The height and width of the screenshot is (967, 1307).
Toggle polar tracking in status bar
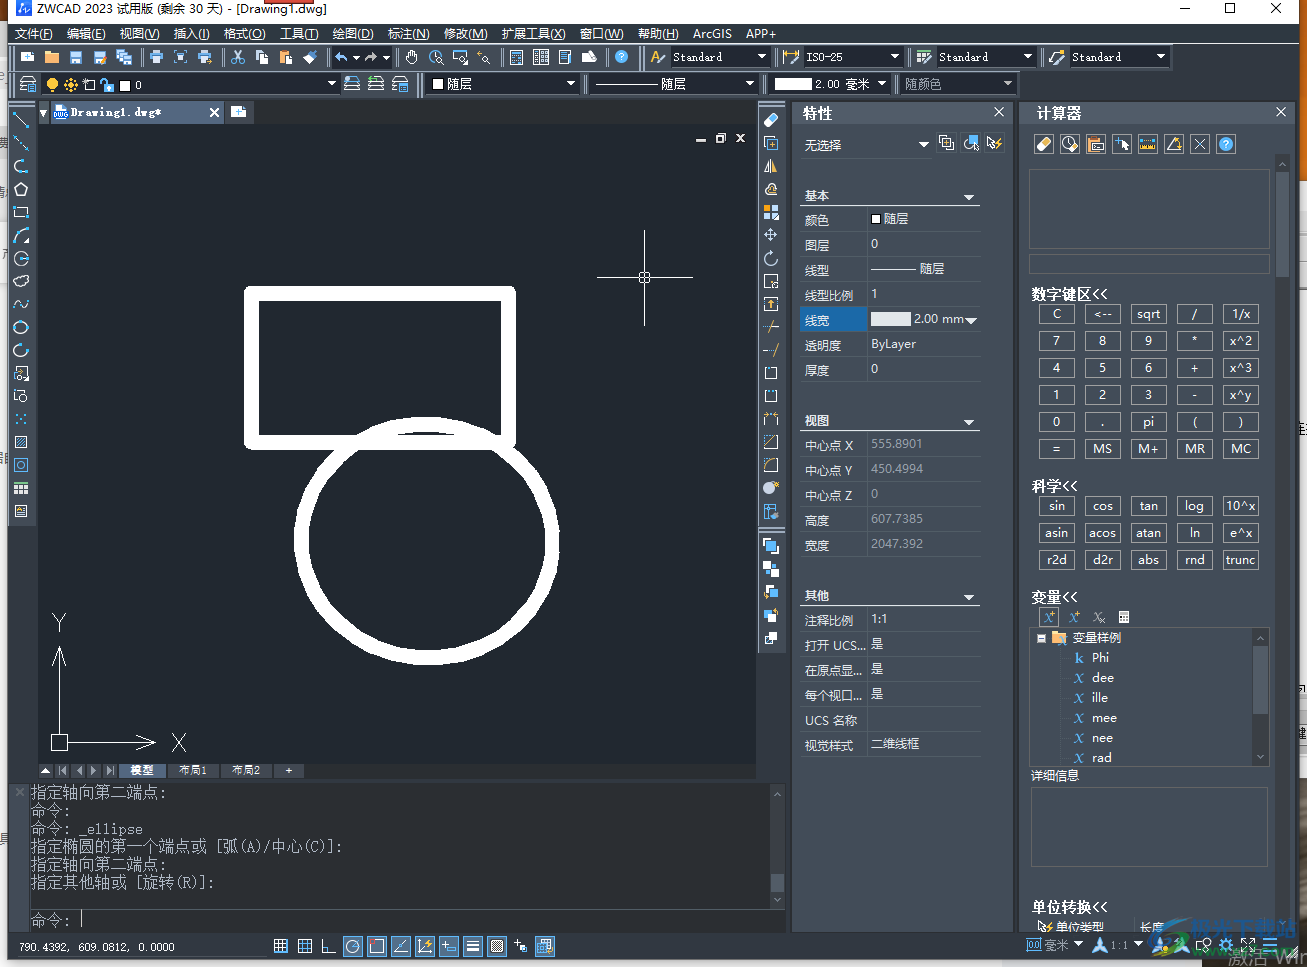(x=353, y=946)
